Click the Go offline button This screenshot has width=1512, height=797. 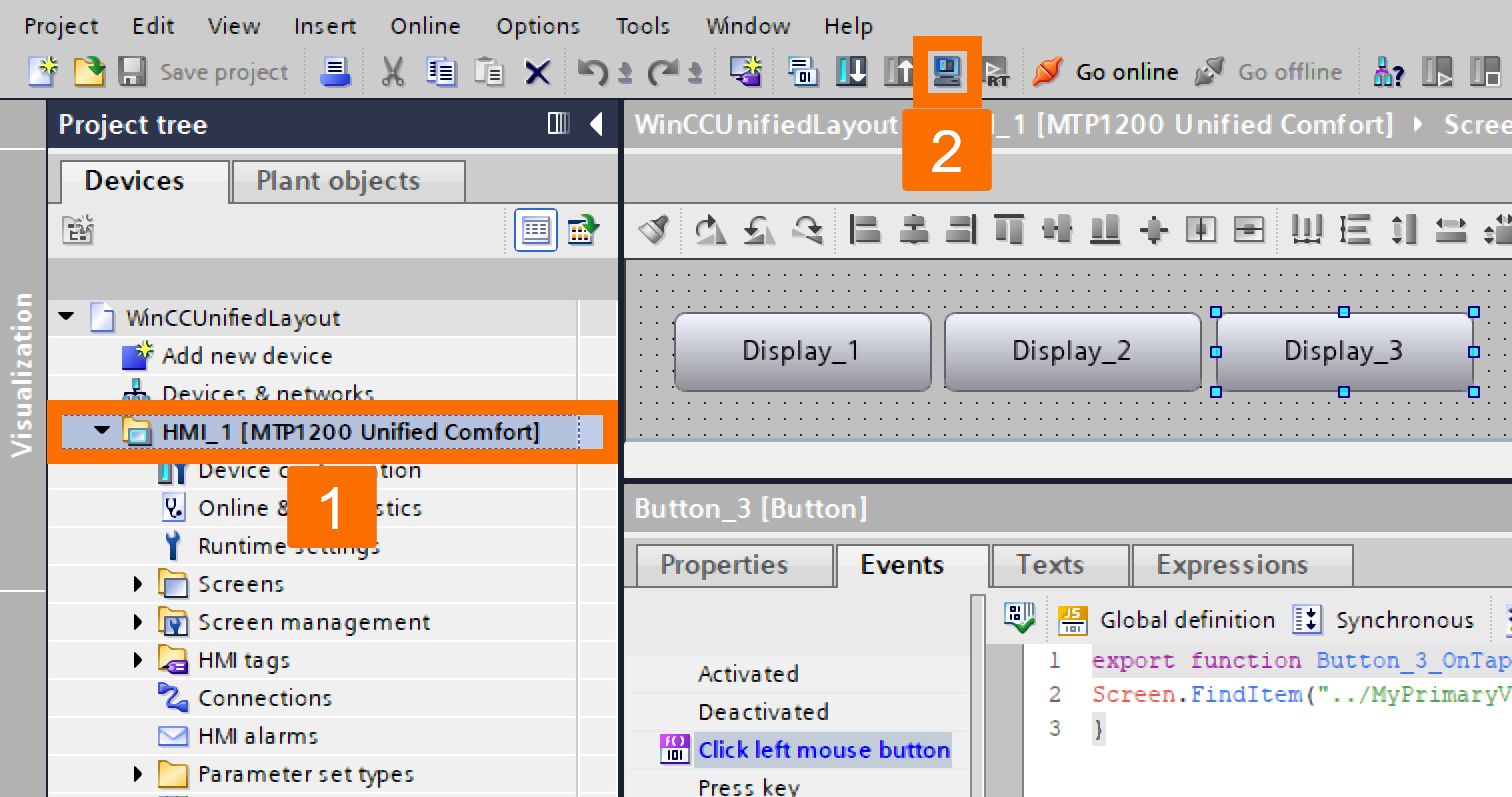point(1268,72)
